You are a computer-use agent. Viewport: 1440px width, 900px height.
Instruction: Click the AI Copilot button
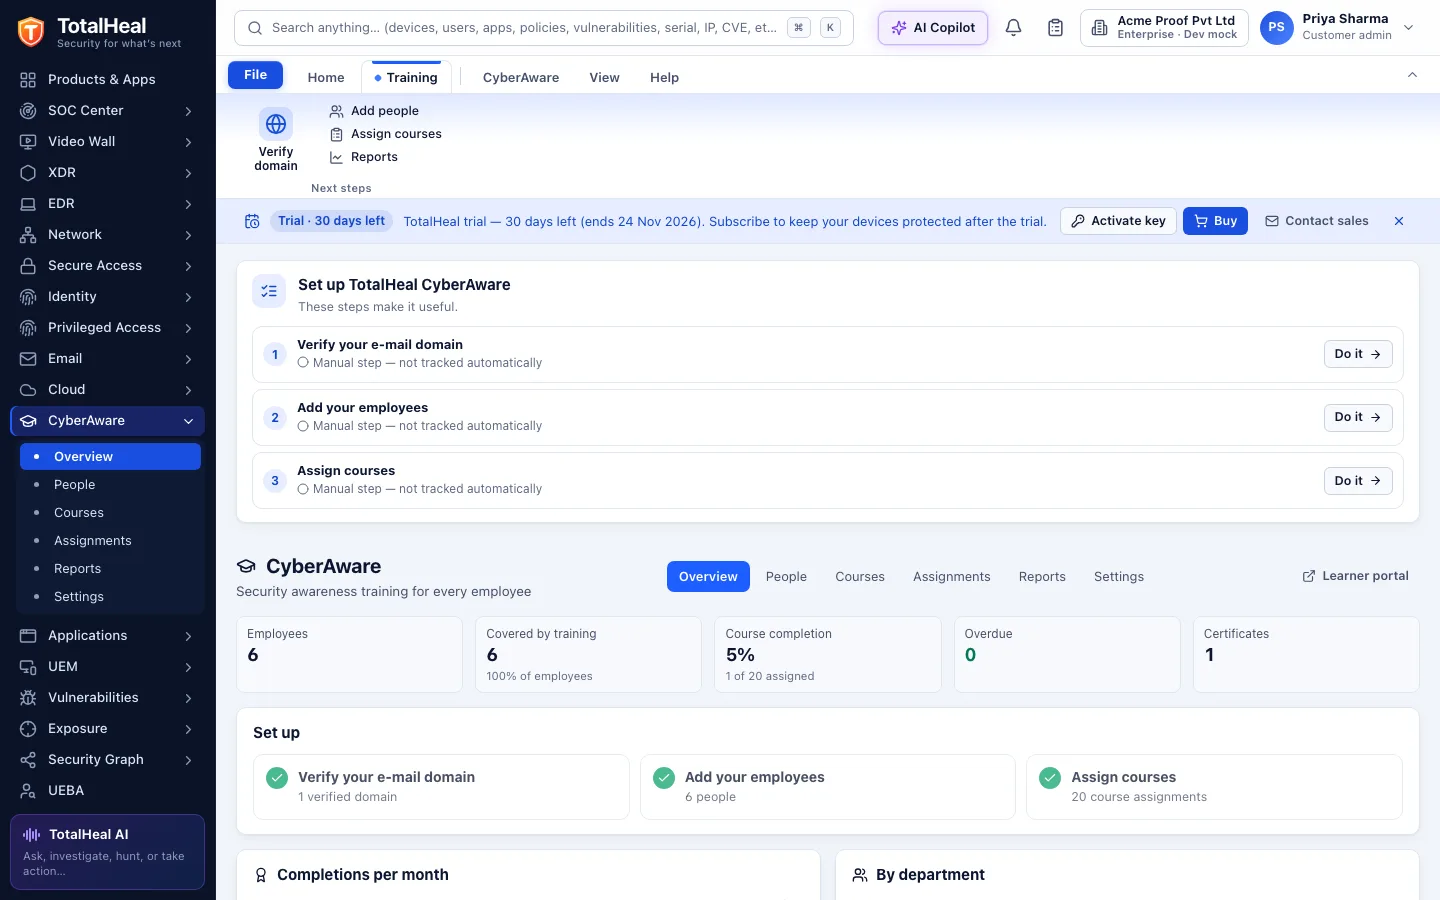click(x=933, y=28)
